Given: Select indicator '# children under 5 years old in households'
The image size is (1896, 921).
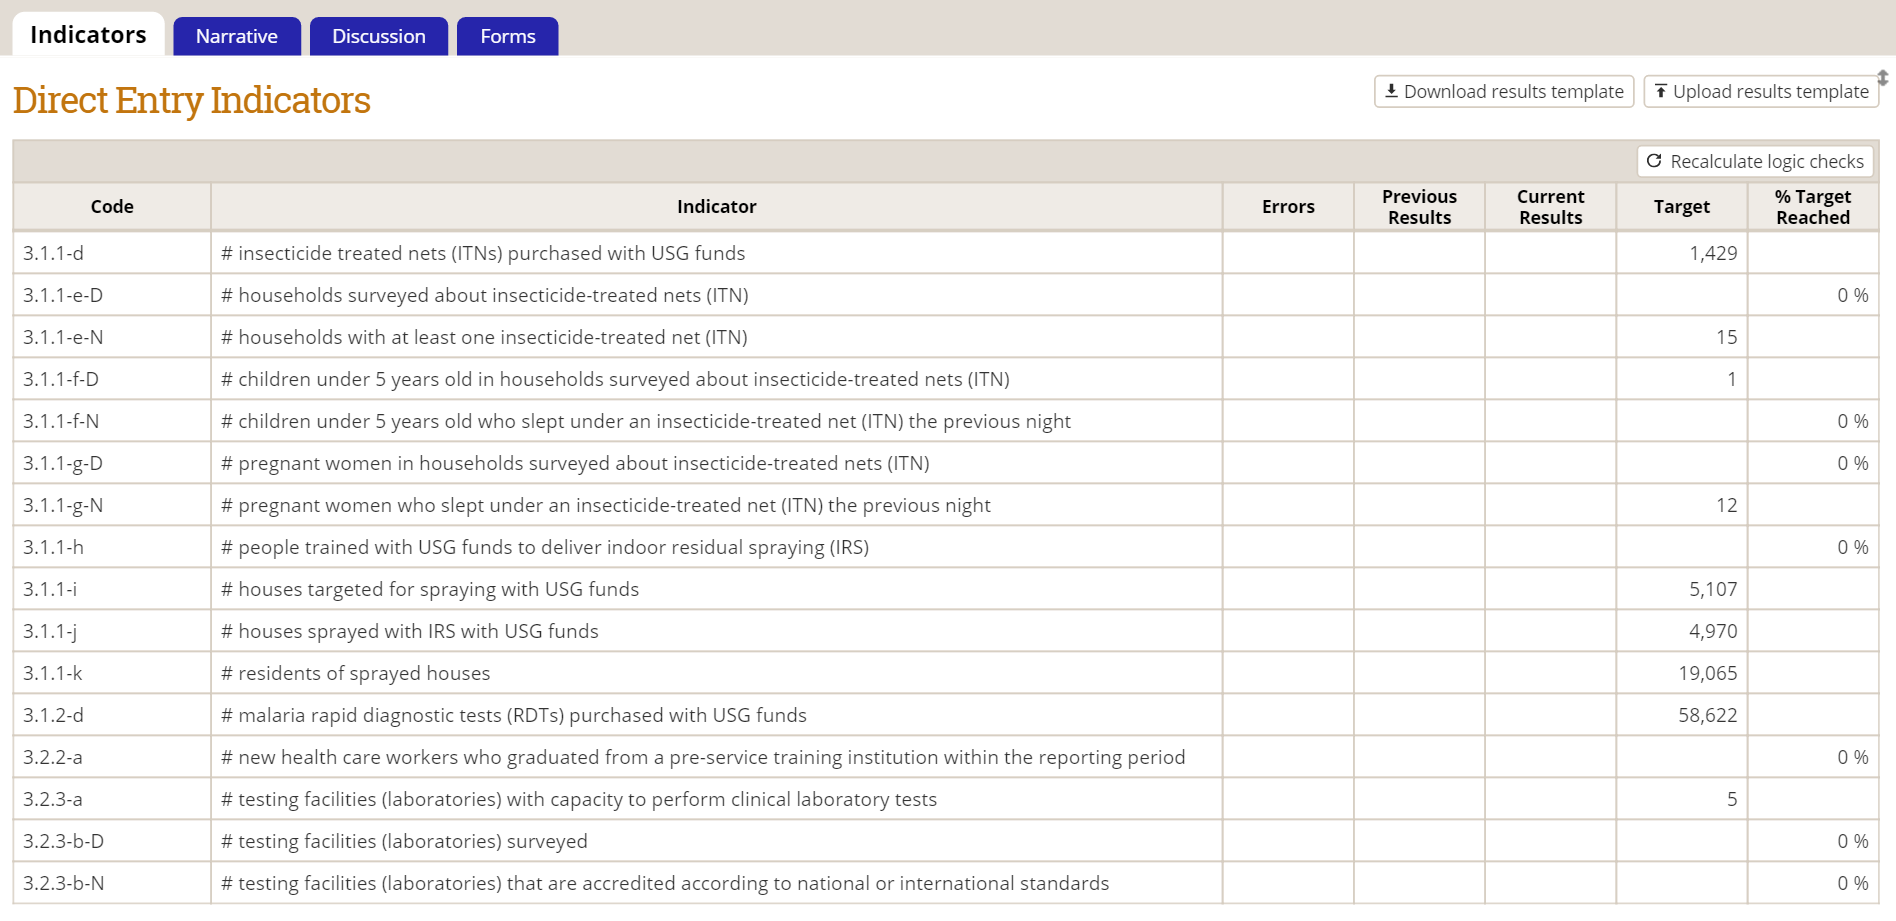Looking at the screenshot, I should point(615,379).
